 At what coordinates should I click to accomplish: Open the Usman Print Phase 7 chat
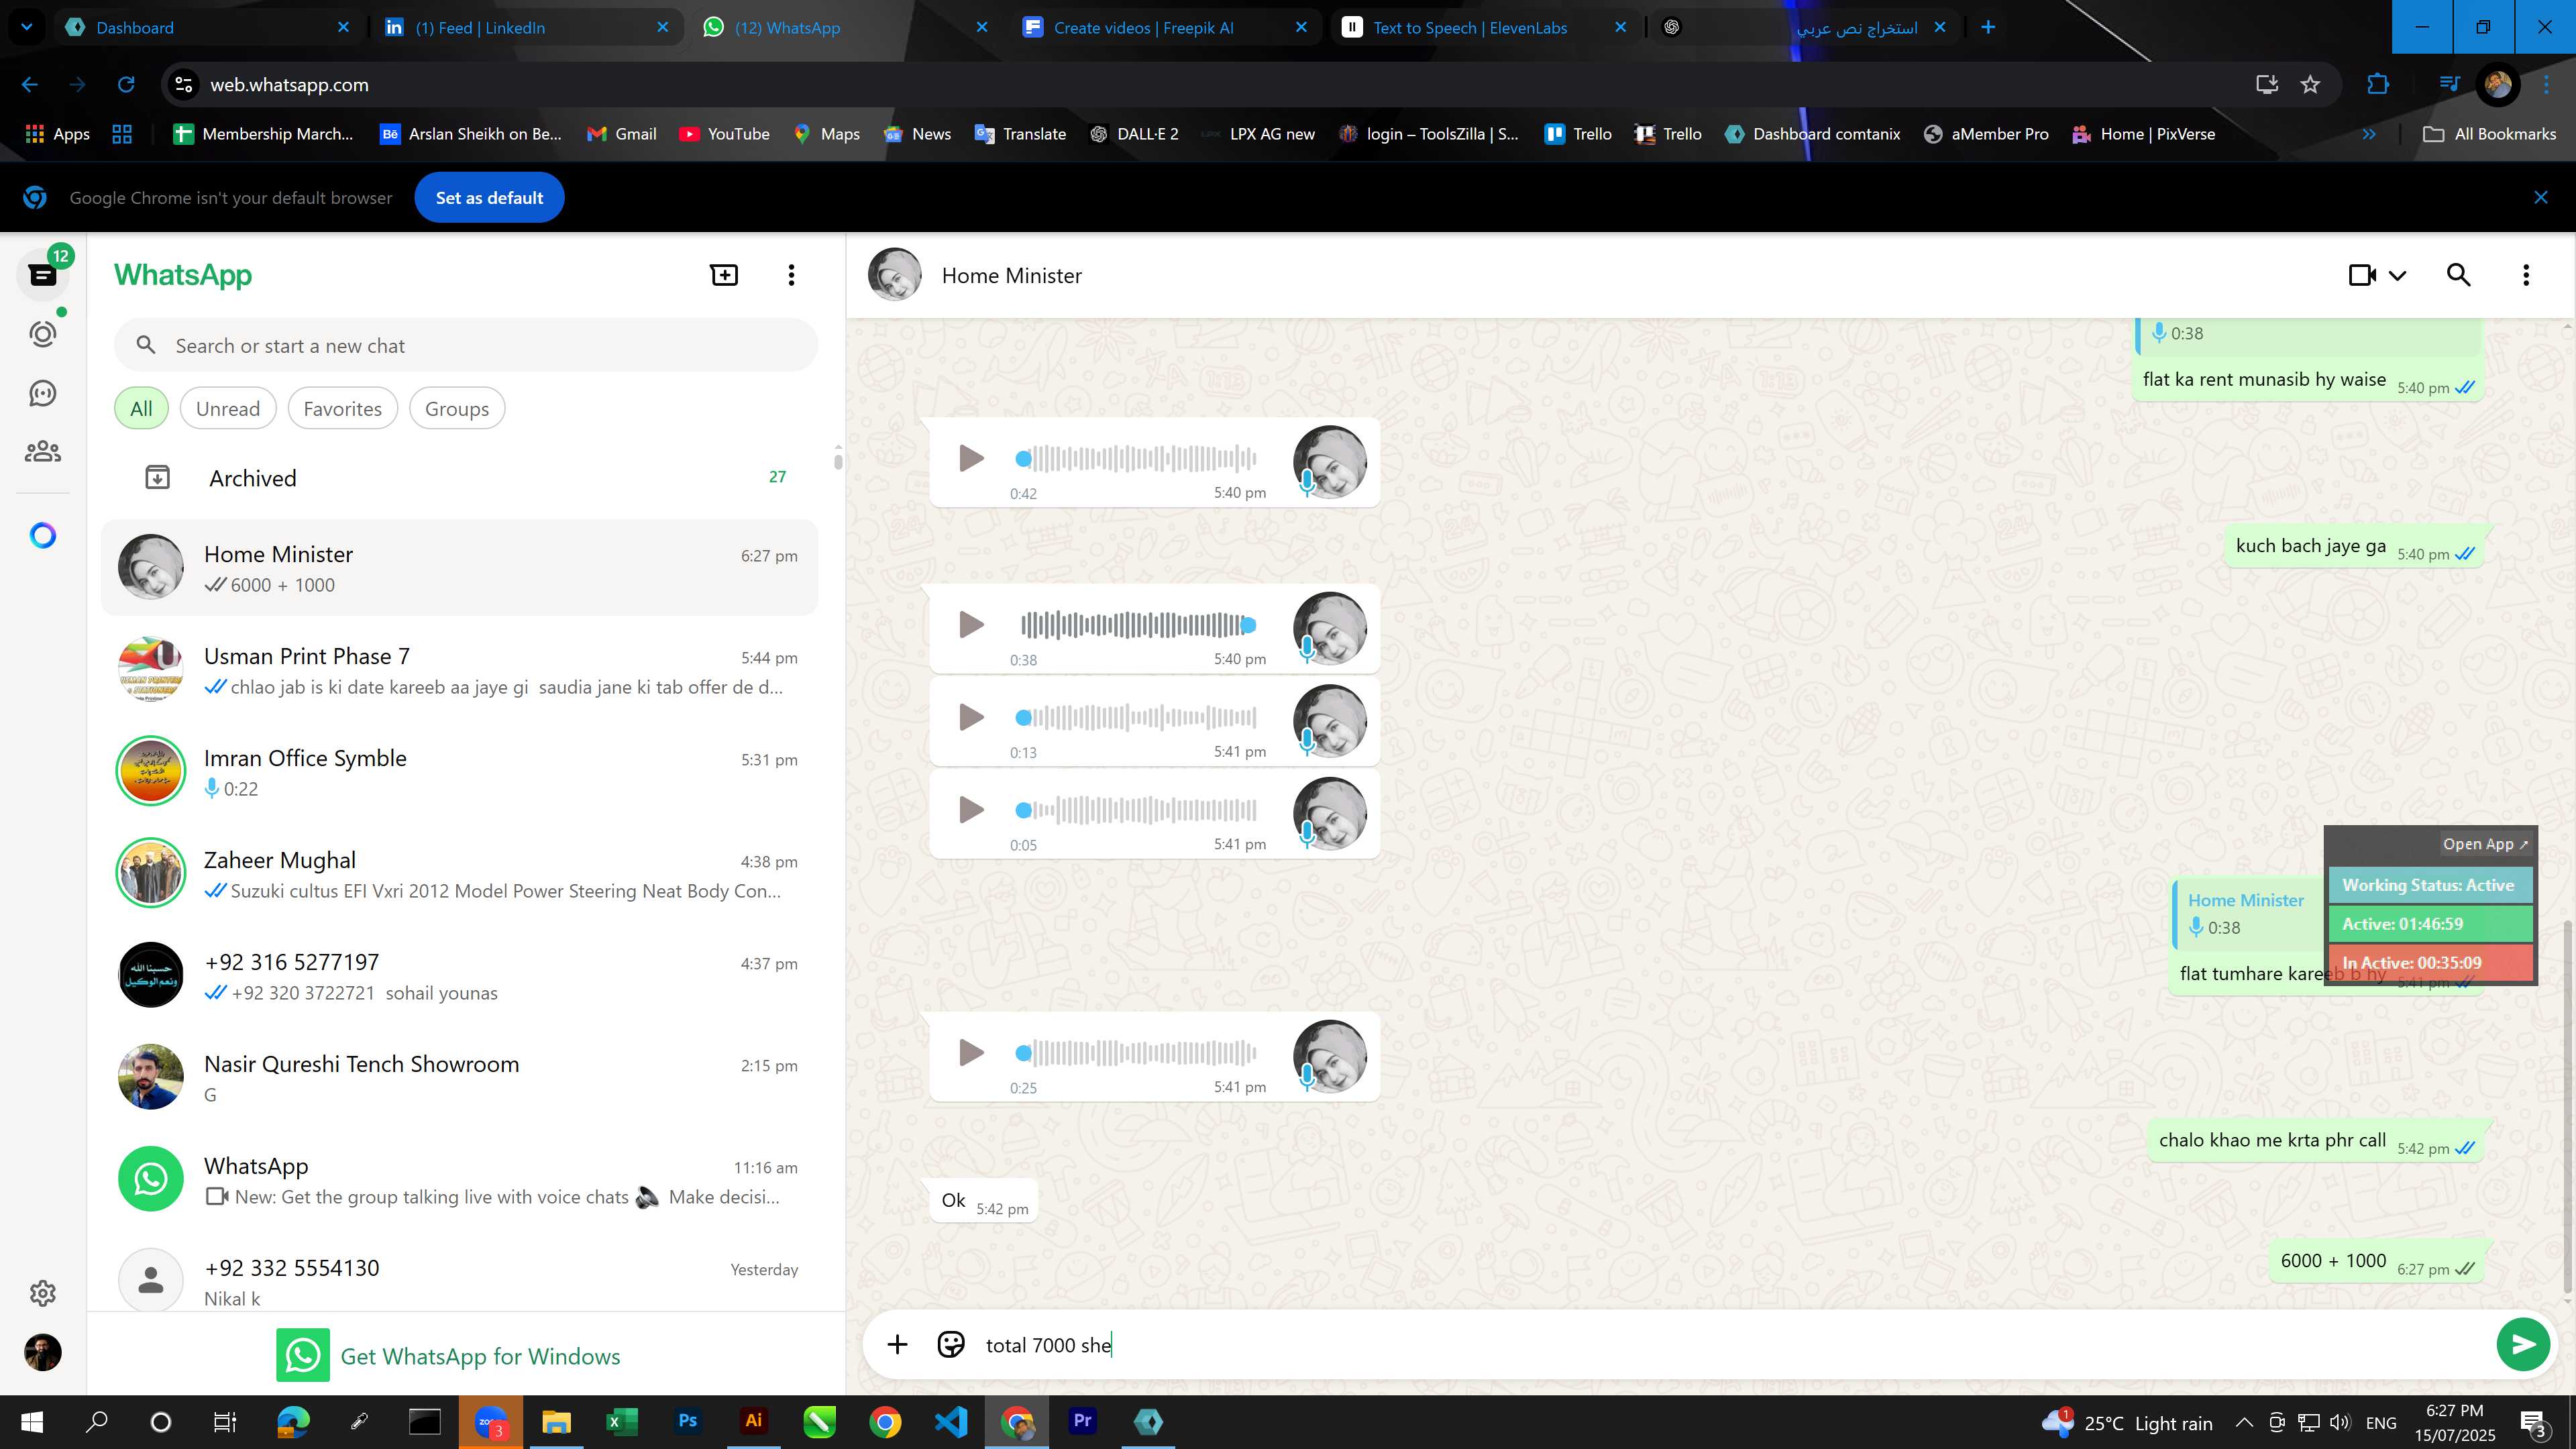point(460,670)
